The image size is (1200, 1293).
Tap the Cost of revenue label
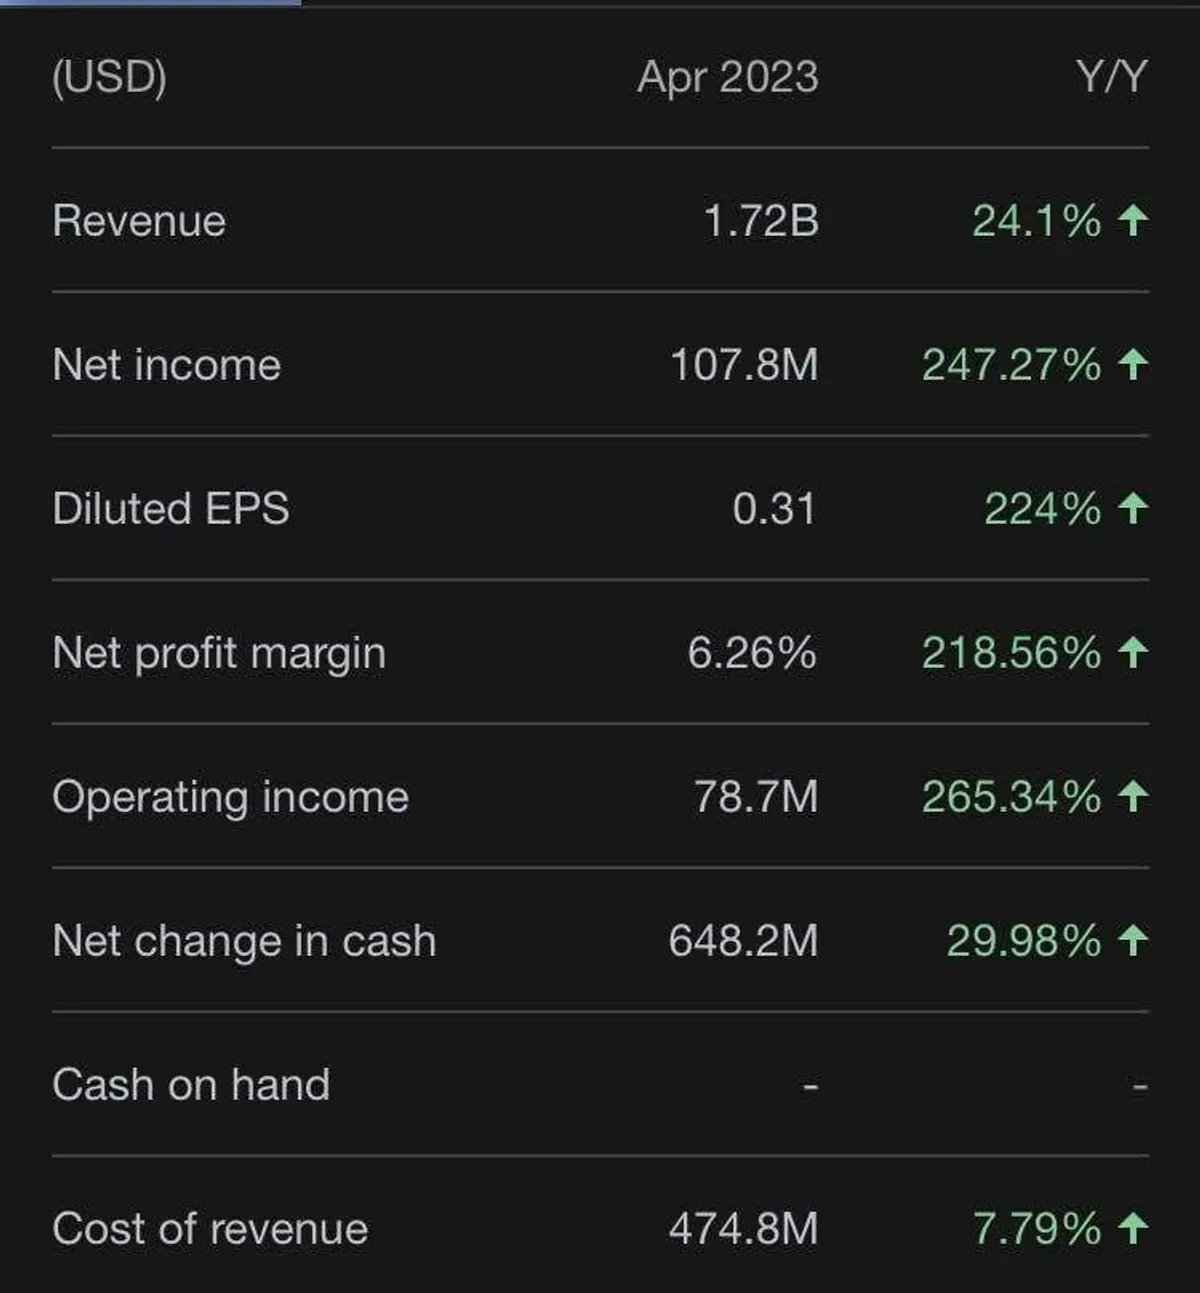click(x=210, y=1229)
